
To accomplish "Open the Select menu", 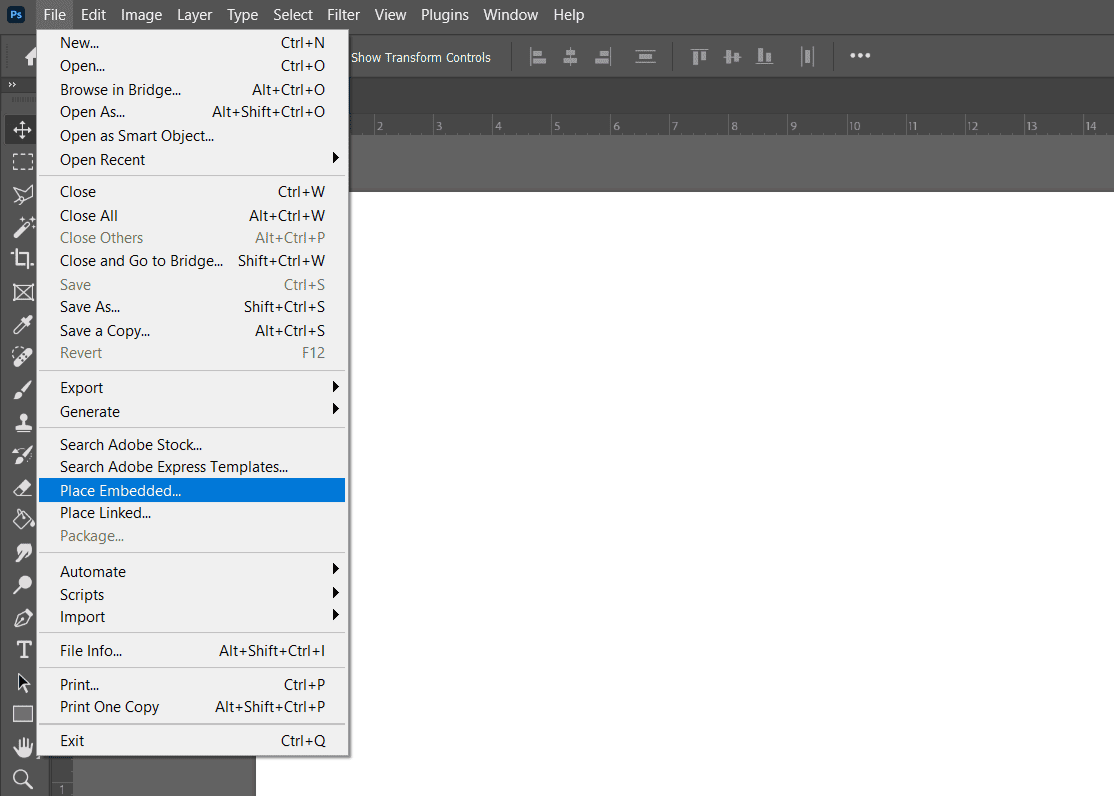I will 293,15.
